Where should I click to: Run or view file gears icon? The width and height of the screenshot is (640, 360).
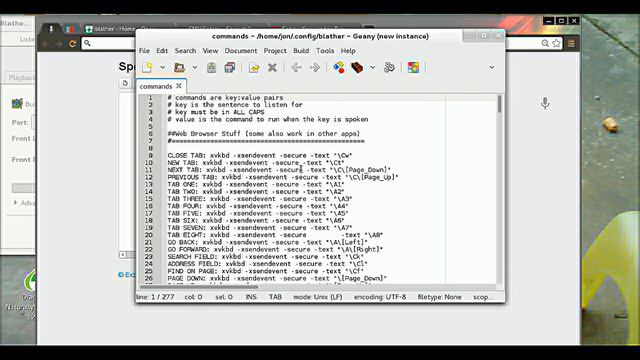click(x=389, y=67)
